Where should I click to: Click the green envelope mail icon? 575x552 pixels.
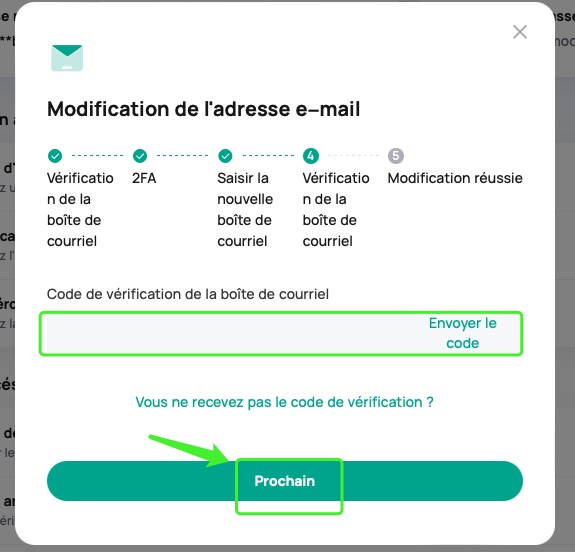pyautogui.click(x=67, y=58)
